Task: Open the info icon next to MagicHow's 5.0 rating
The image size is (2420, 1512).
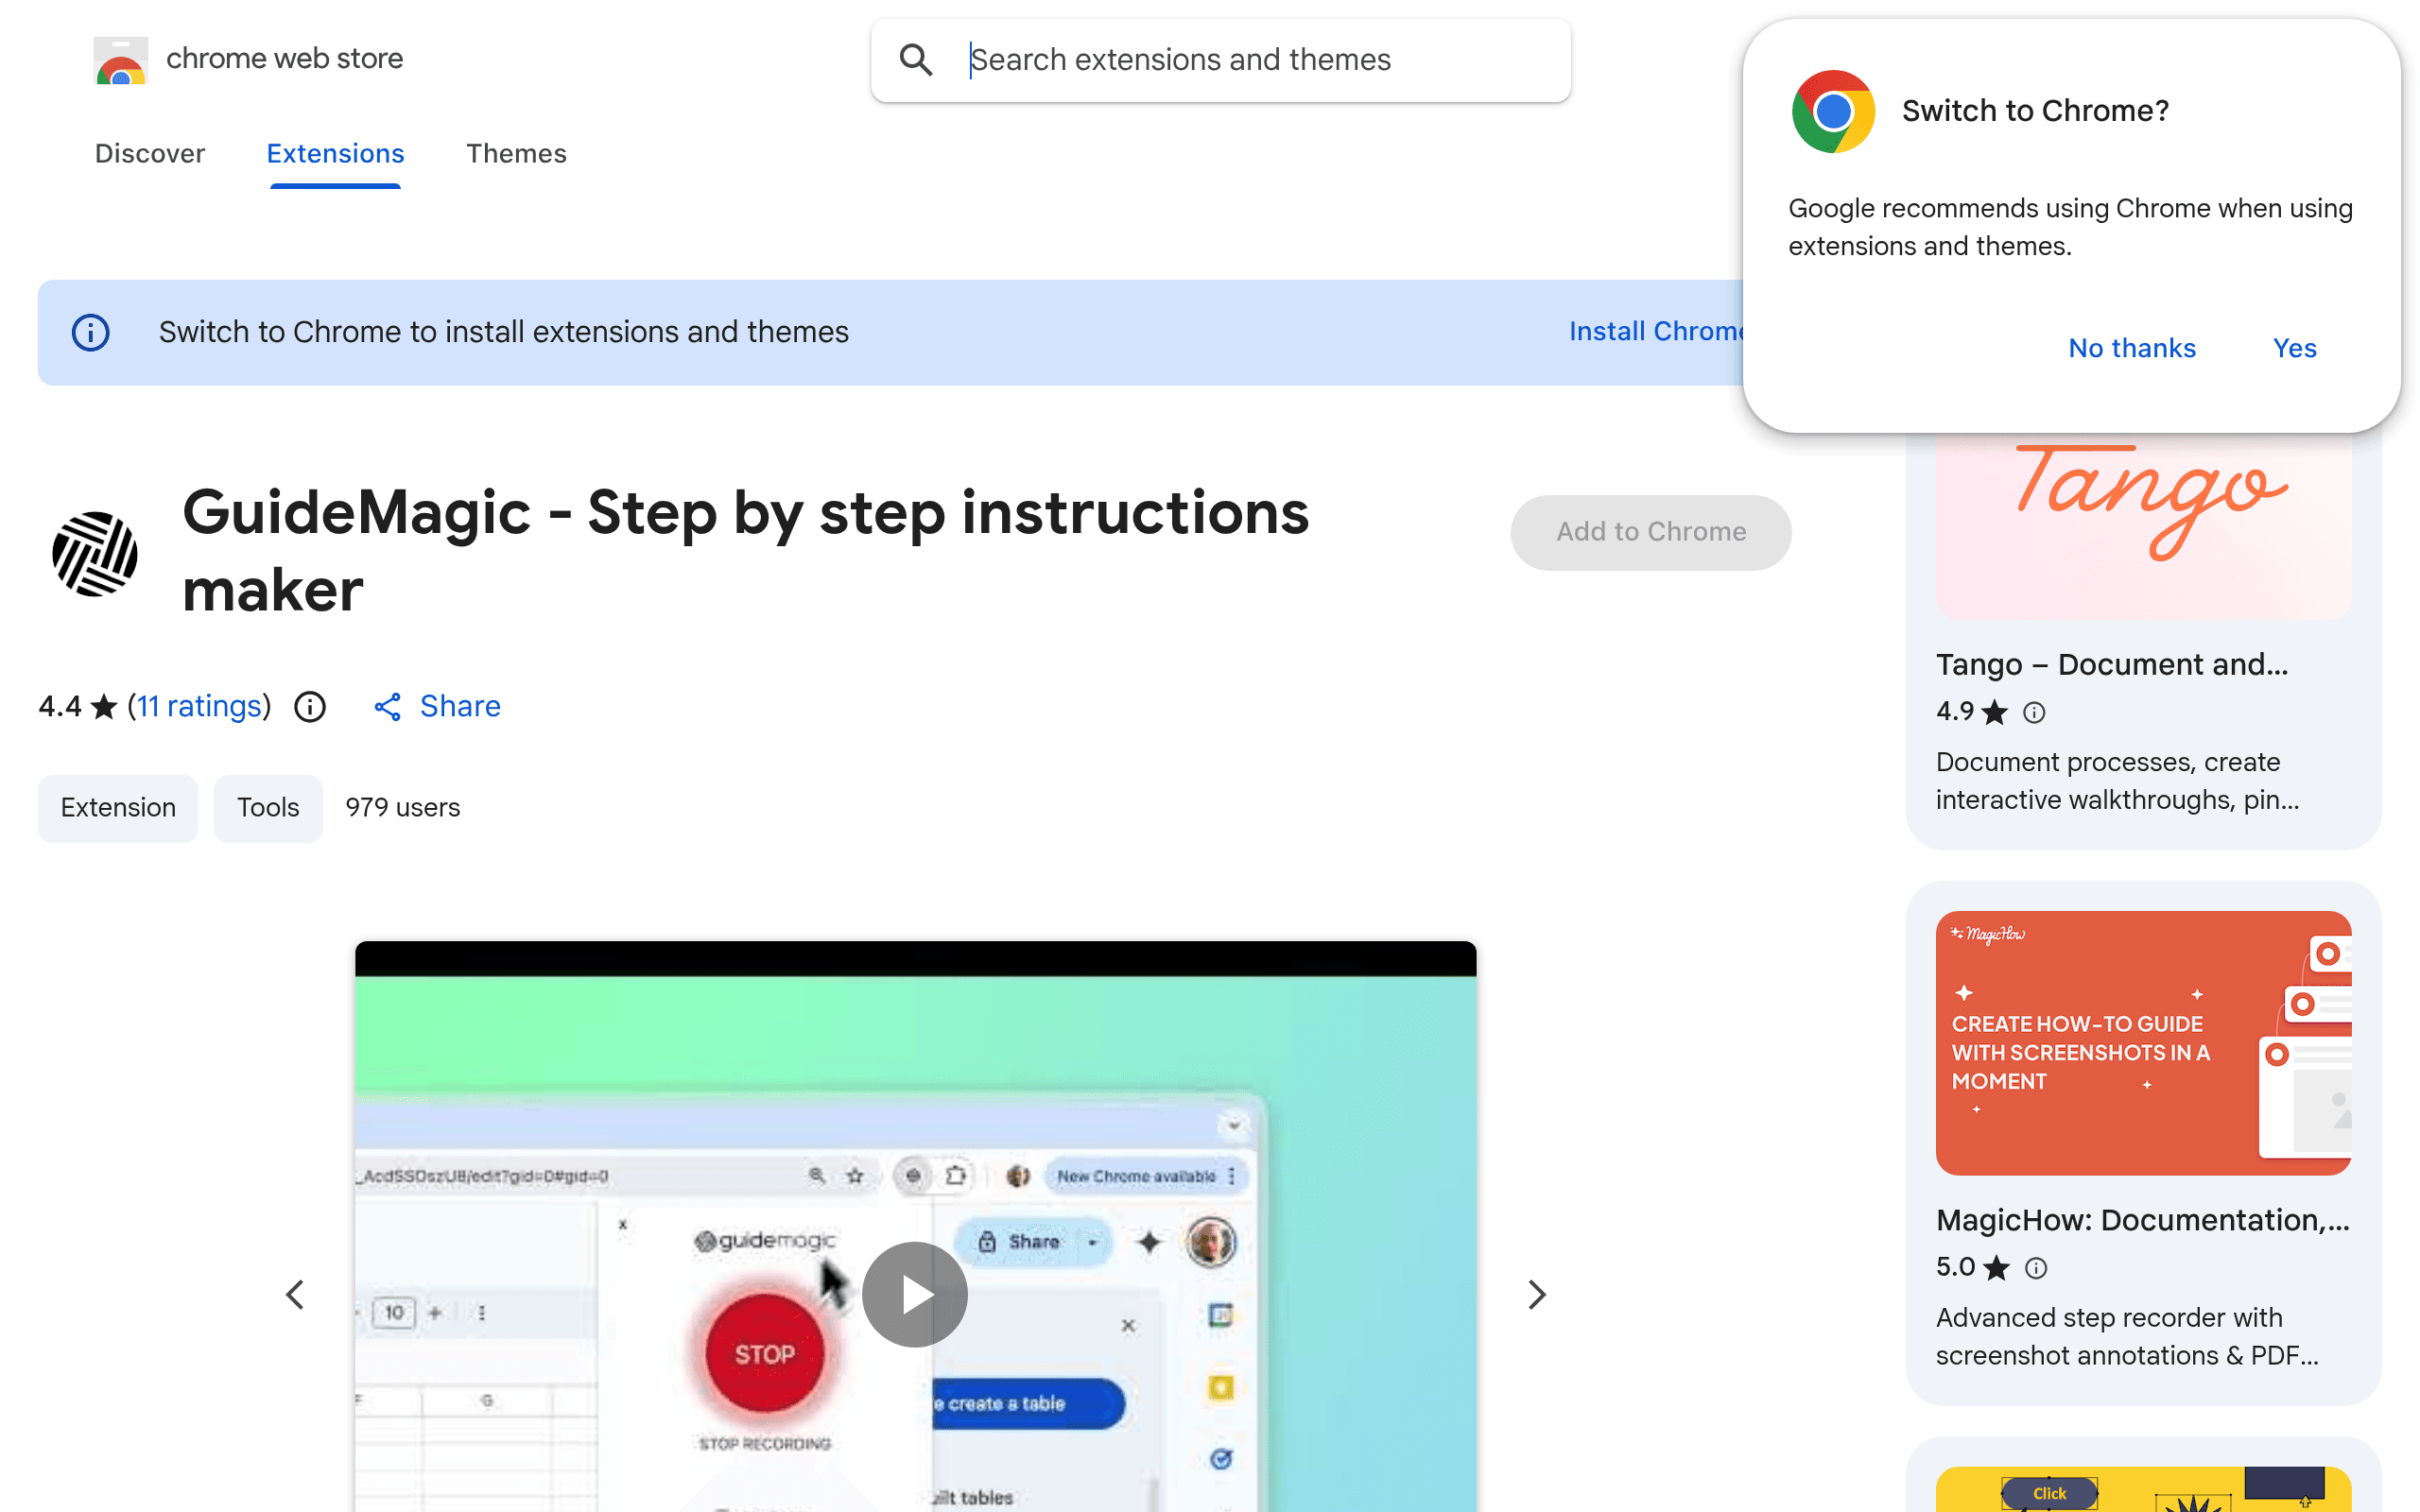Action: click(2036, 1268)
